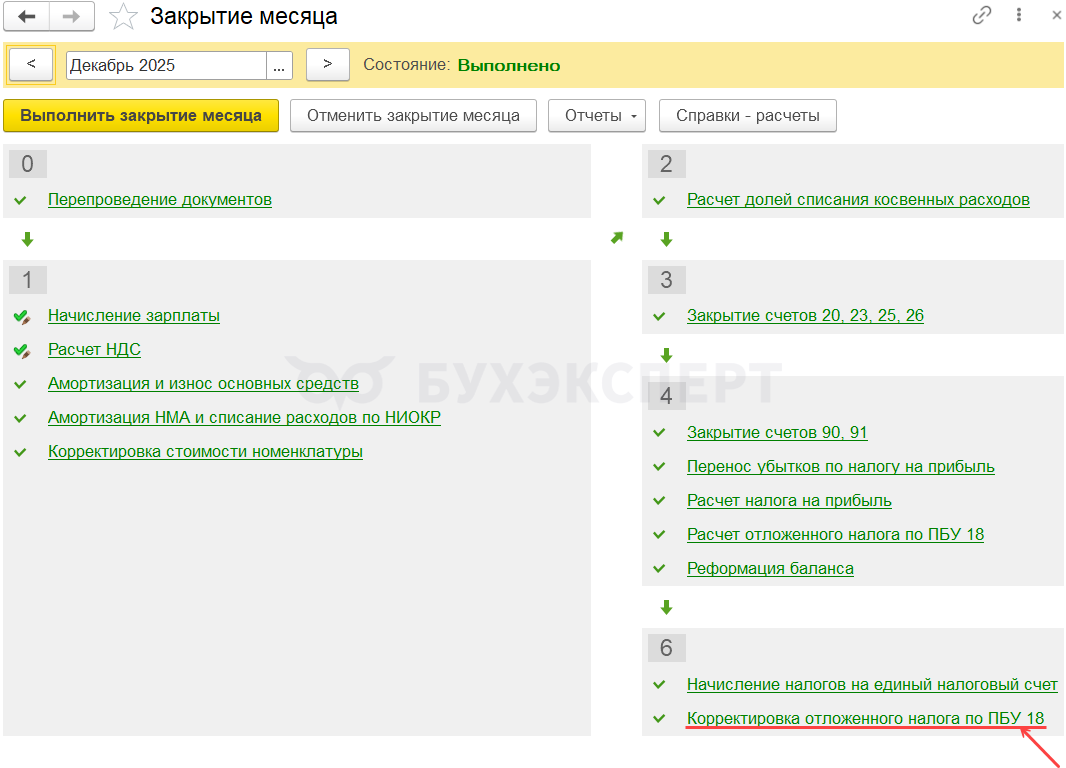Add page to favorites with star icon
The width and height of the screenshot is (1066, 768).
(x=123, y=17)
